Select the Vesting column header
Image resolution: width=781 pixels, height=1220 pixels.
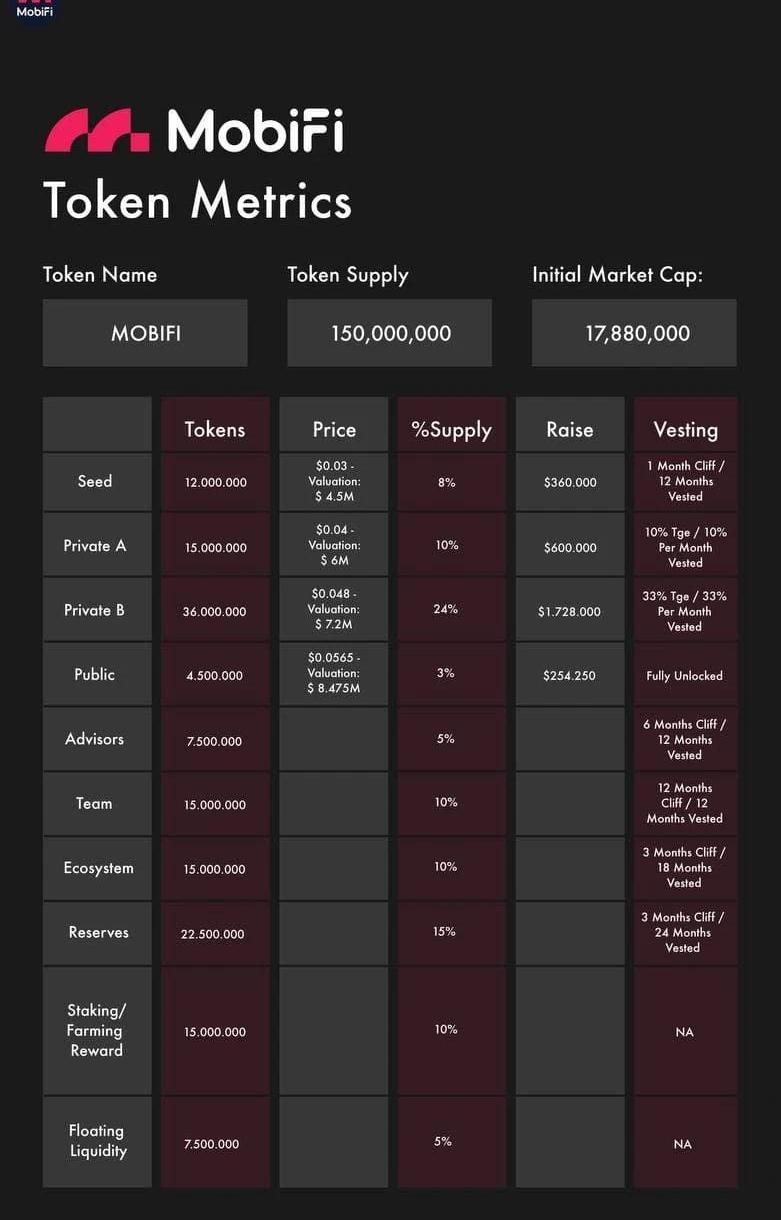pos(685,429)
